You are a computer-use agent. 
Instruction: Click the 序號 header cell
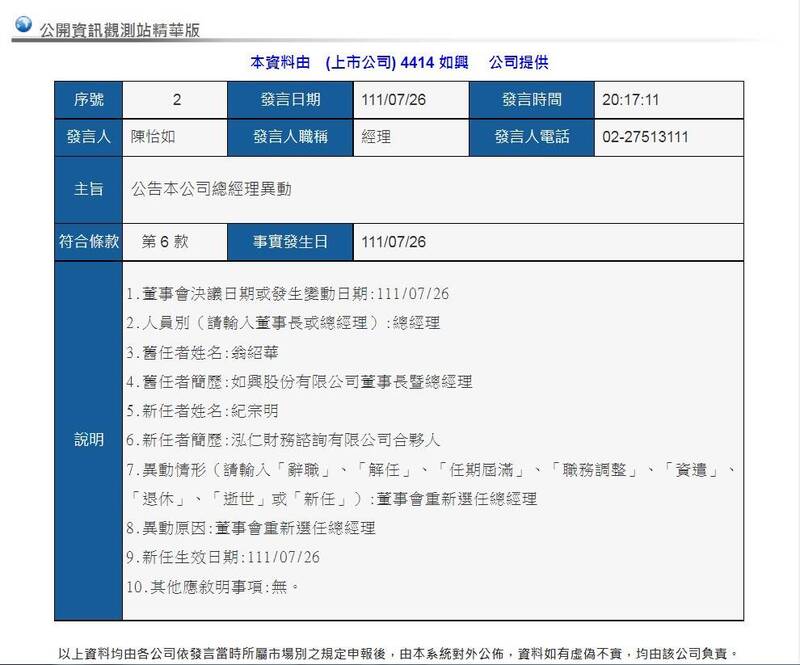88,100
